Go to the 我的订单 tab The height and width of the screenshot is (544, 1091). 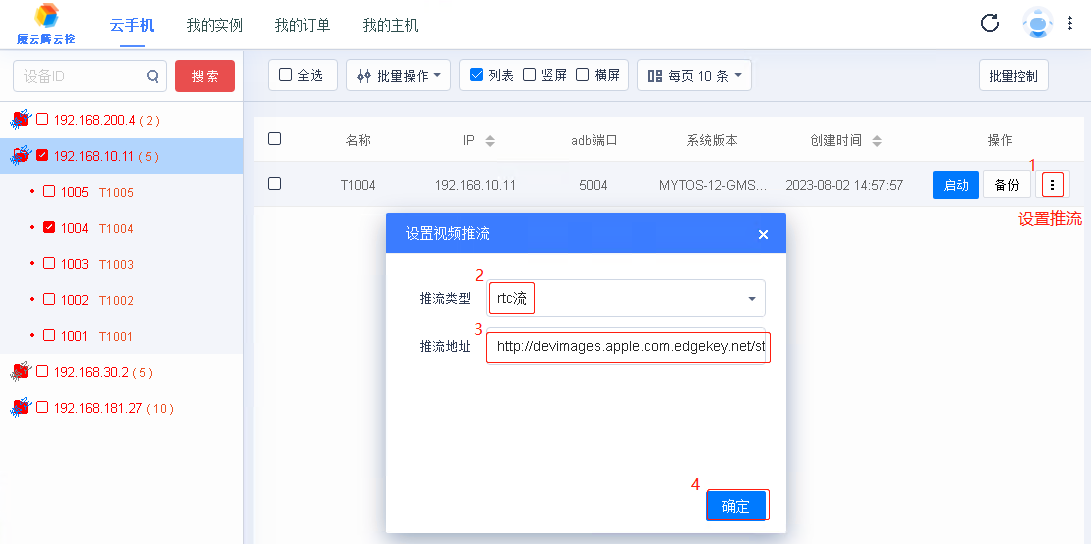click(x=302, y=25)
